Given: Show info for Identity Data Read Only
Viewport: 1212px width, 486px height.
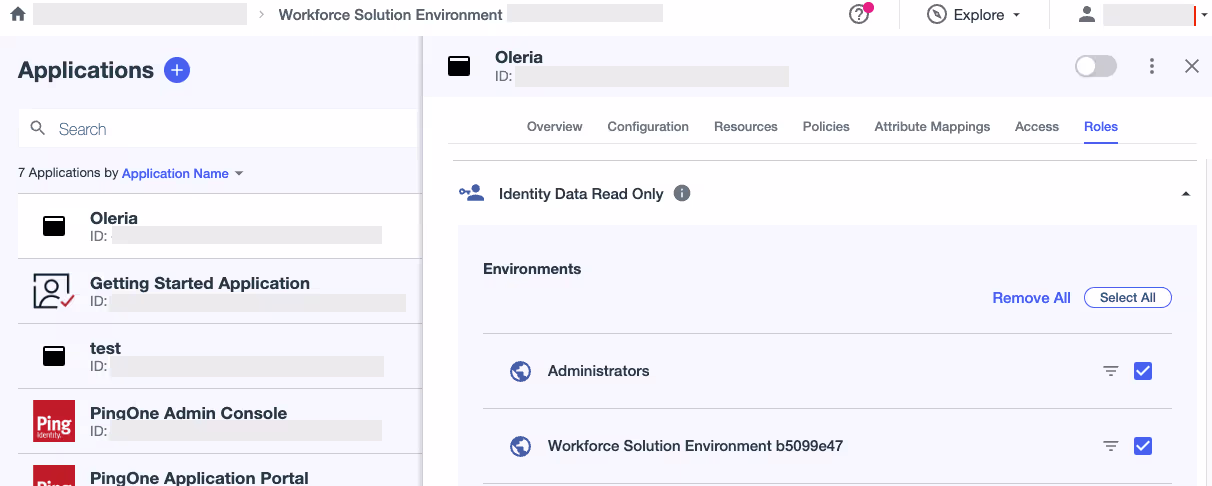Looking at the screenshot, I should pyautogui.click(x=682, y=193).
